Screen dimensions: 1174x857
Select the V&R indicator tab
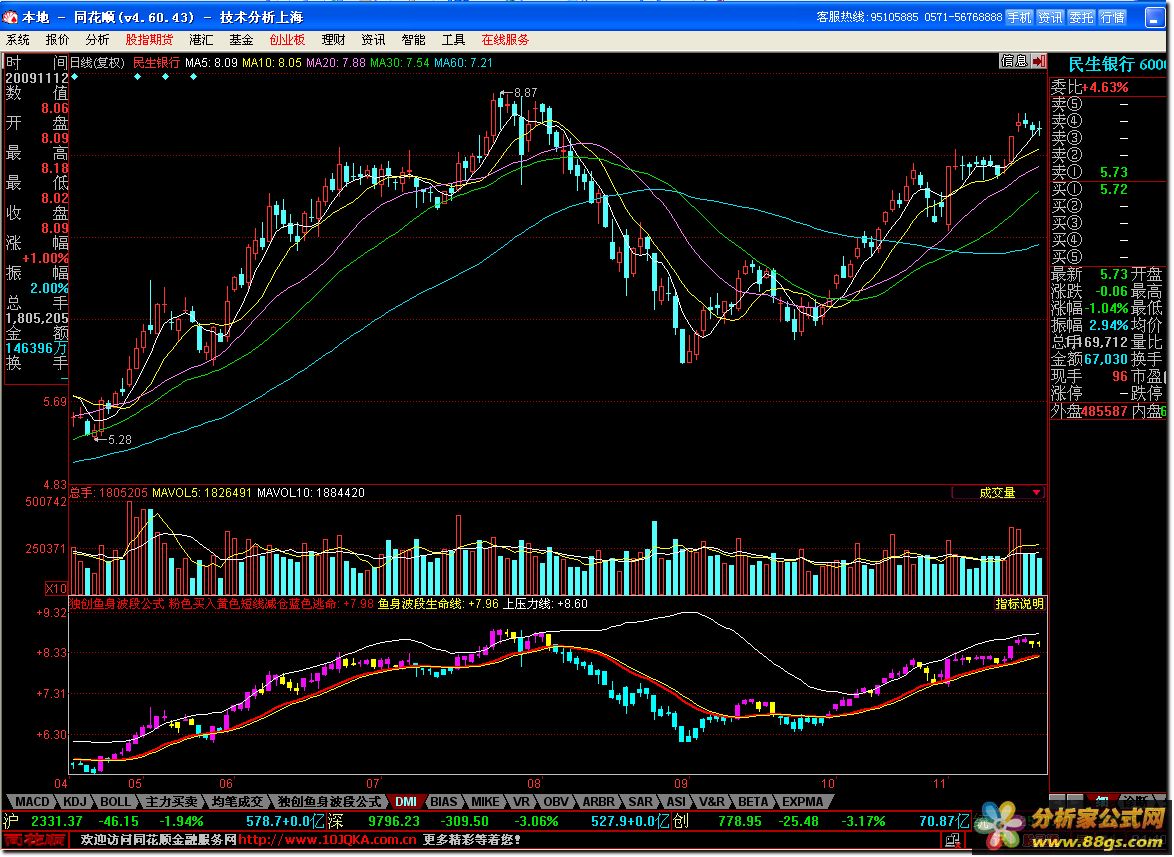click(711, 802)
